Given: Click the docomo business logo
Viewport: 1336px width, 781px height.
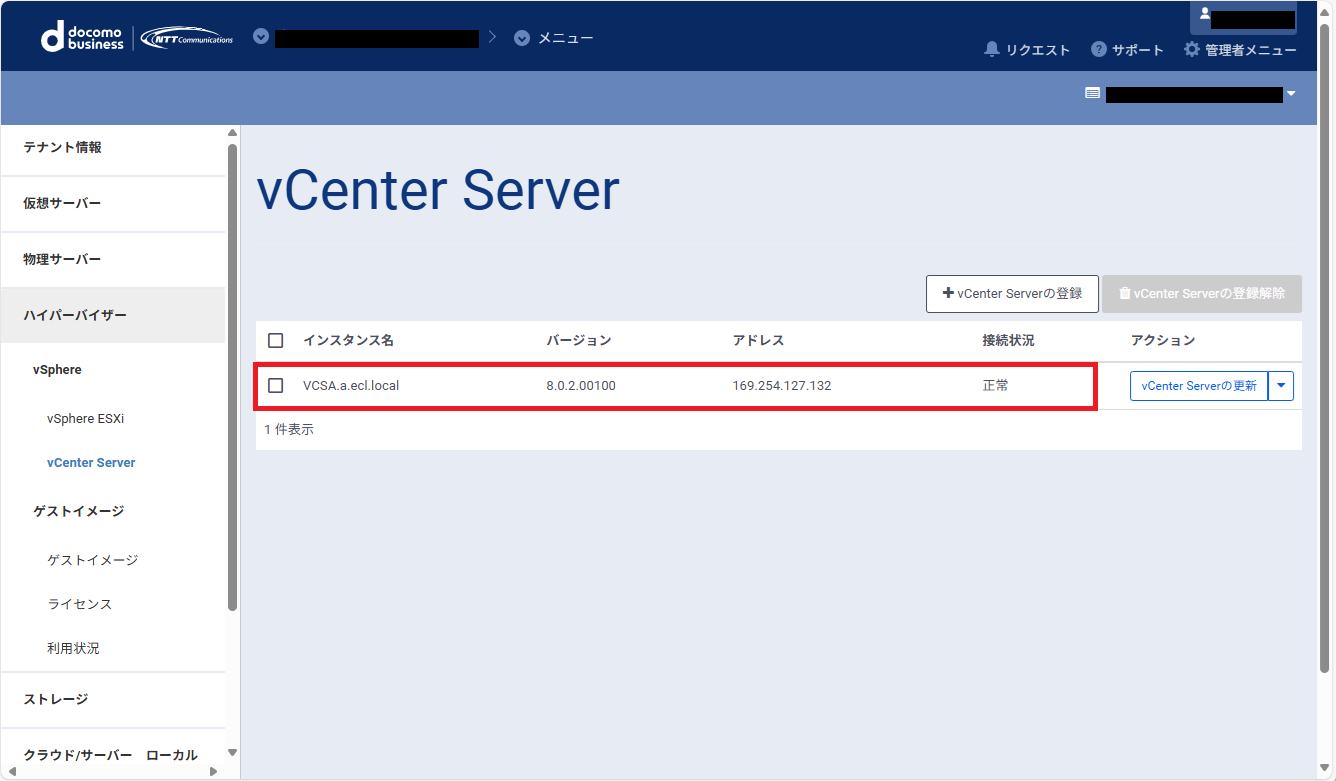Looking at the screenshot, I should [82, 38].
